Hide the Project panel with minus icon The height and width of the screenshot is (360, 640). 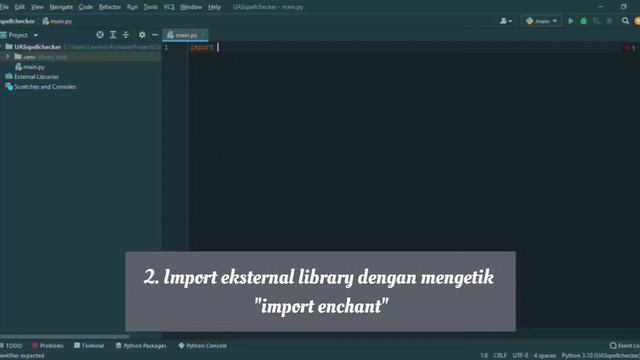click(x=155, y=35)
